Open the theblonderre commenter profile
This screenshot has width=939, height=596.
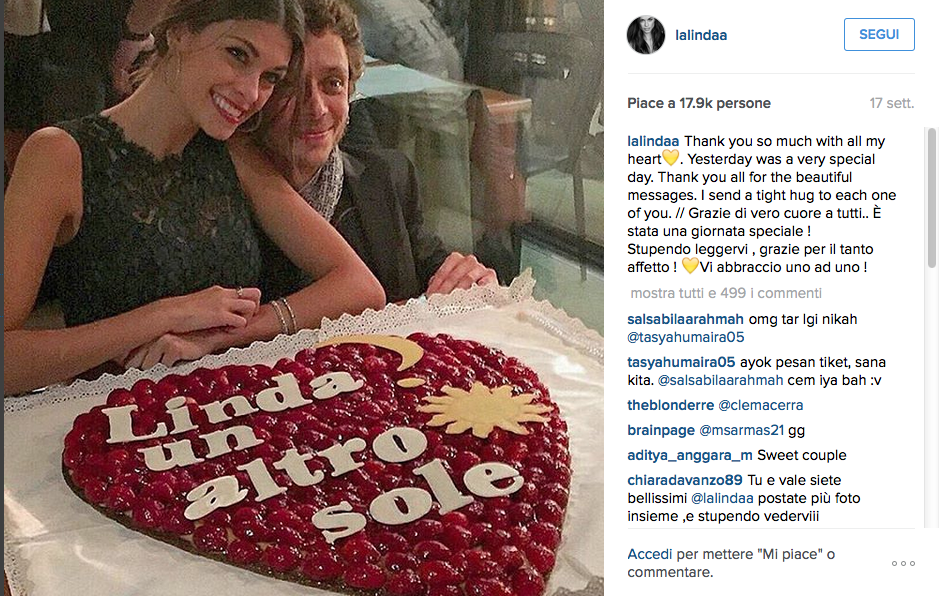(x=670, y=405)
